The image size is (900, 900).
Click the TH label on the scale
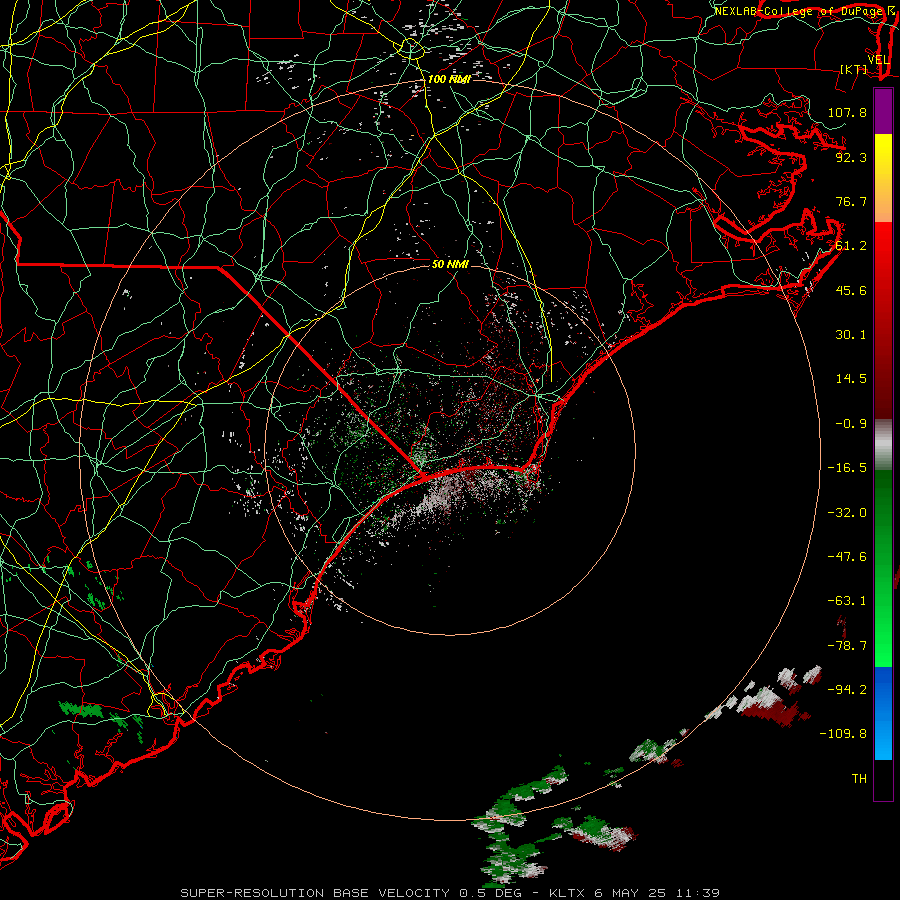click(x=859, y=779)
